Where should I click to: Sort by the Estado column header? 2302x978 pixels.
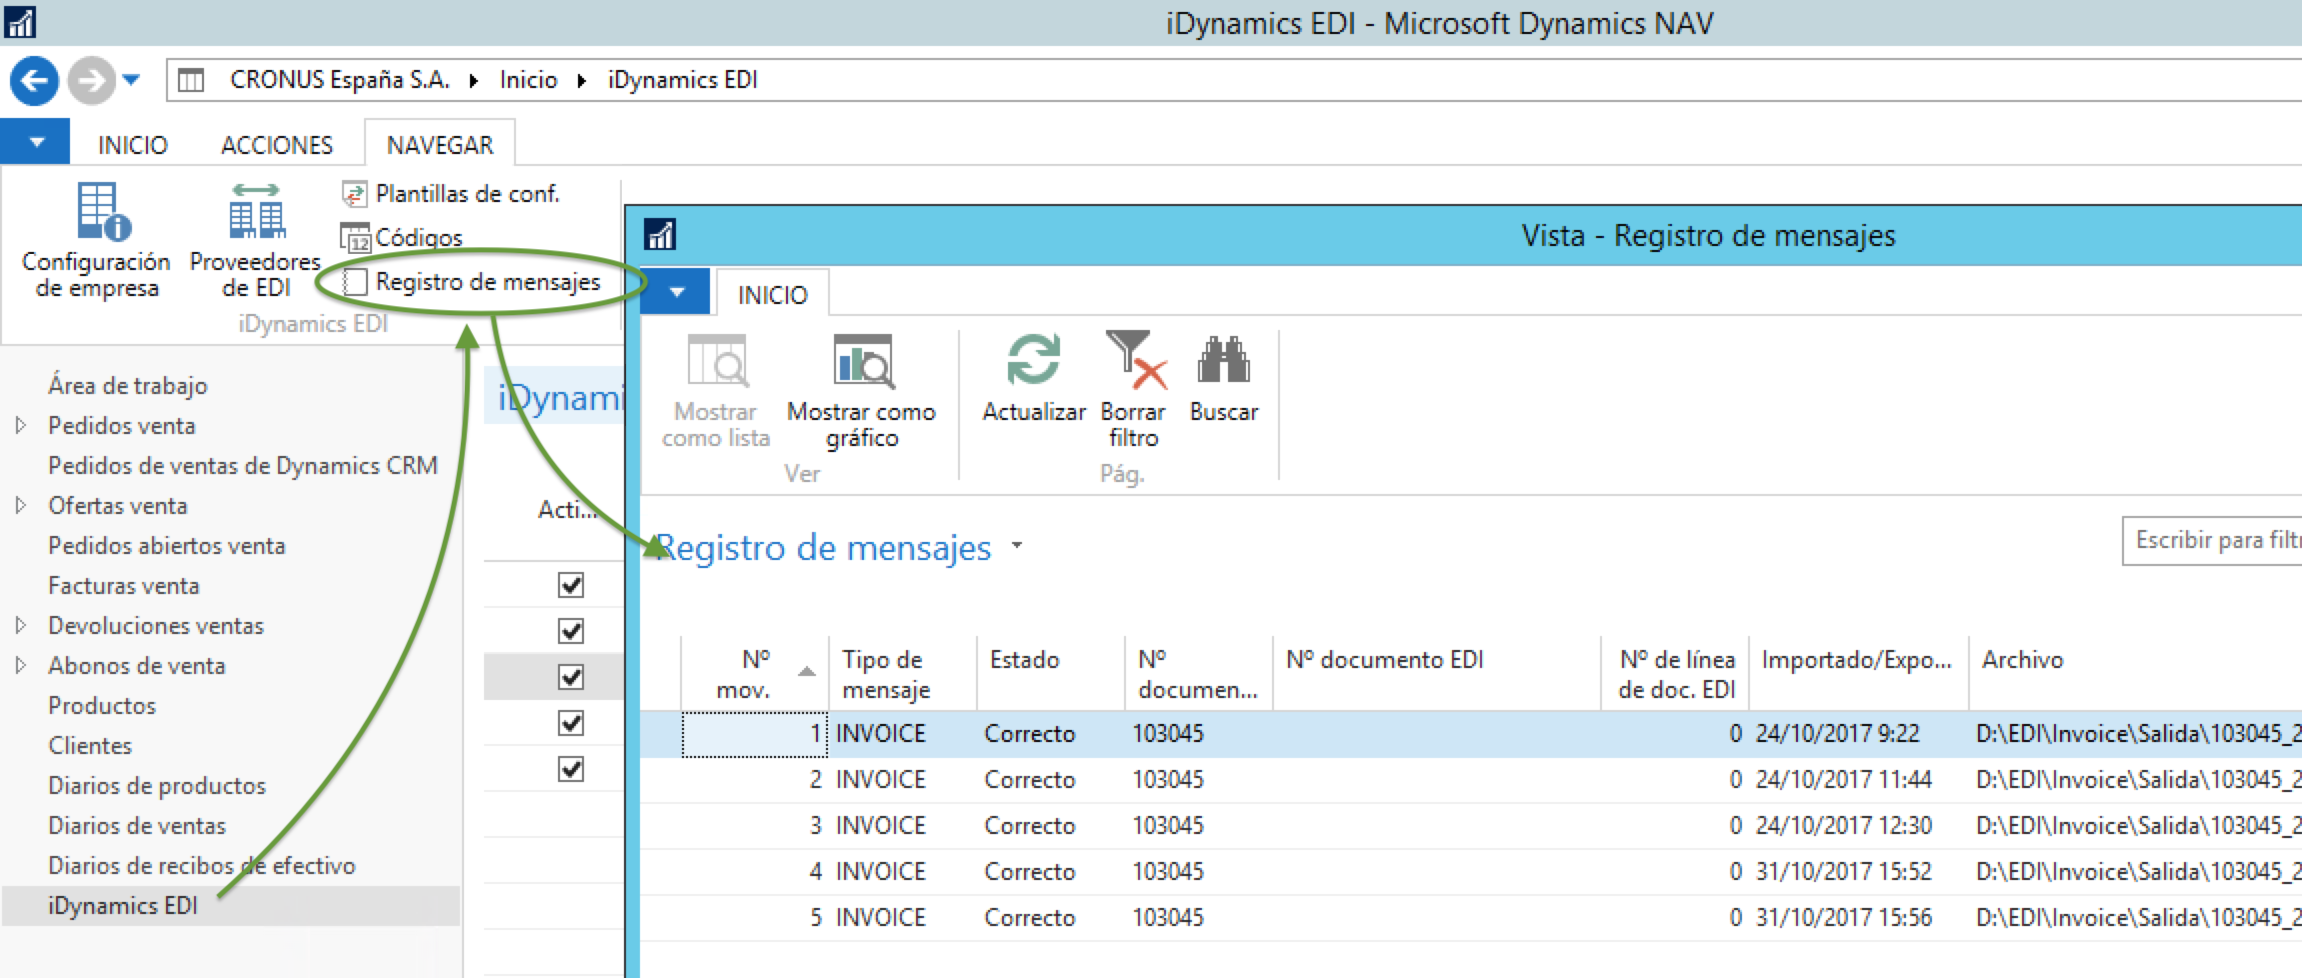(x=1050, y=674)
